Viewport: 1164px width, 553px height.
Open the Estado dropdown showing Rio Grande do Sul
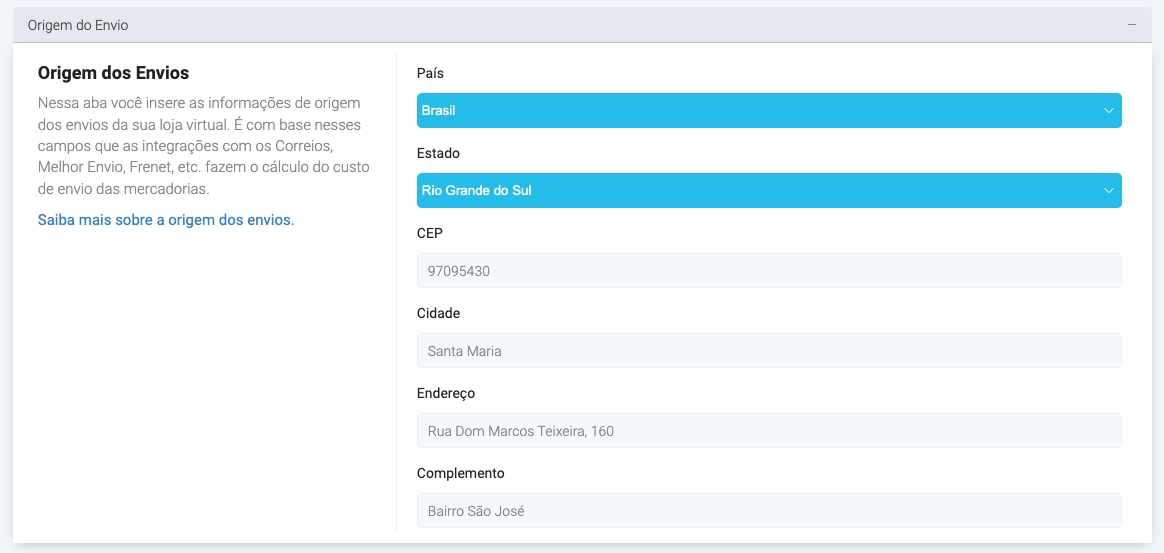pyautogui.click(x=760, y=191)
